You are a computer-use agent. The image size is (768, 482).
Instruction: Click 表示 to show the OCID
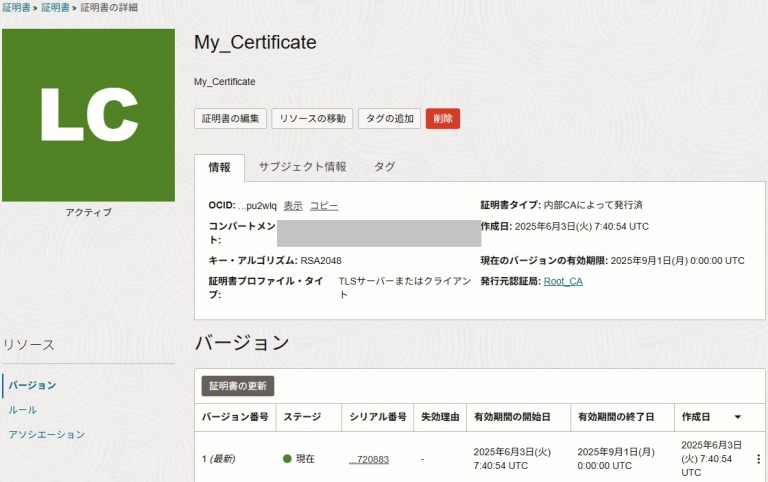(x=293, y=206)
